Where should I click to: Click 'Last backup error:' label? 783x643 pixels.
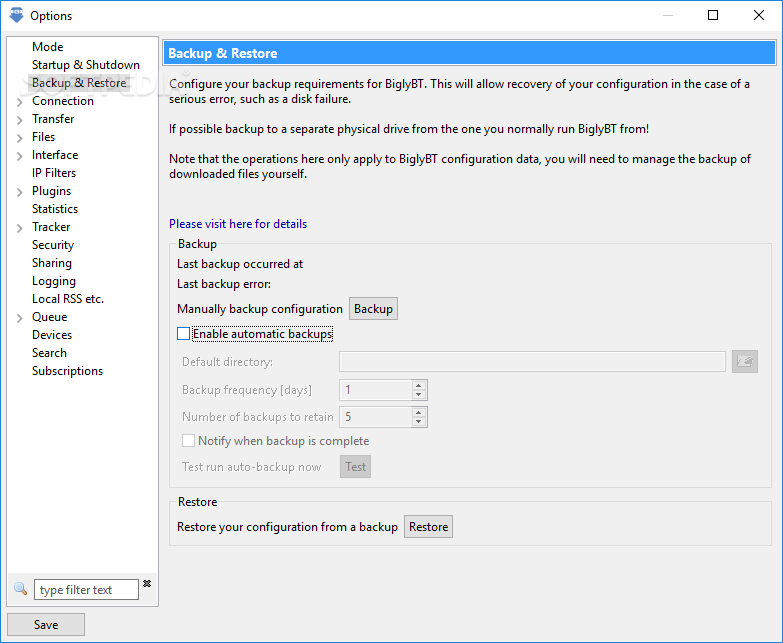click(x=224, y=284)
